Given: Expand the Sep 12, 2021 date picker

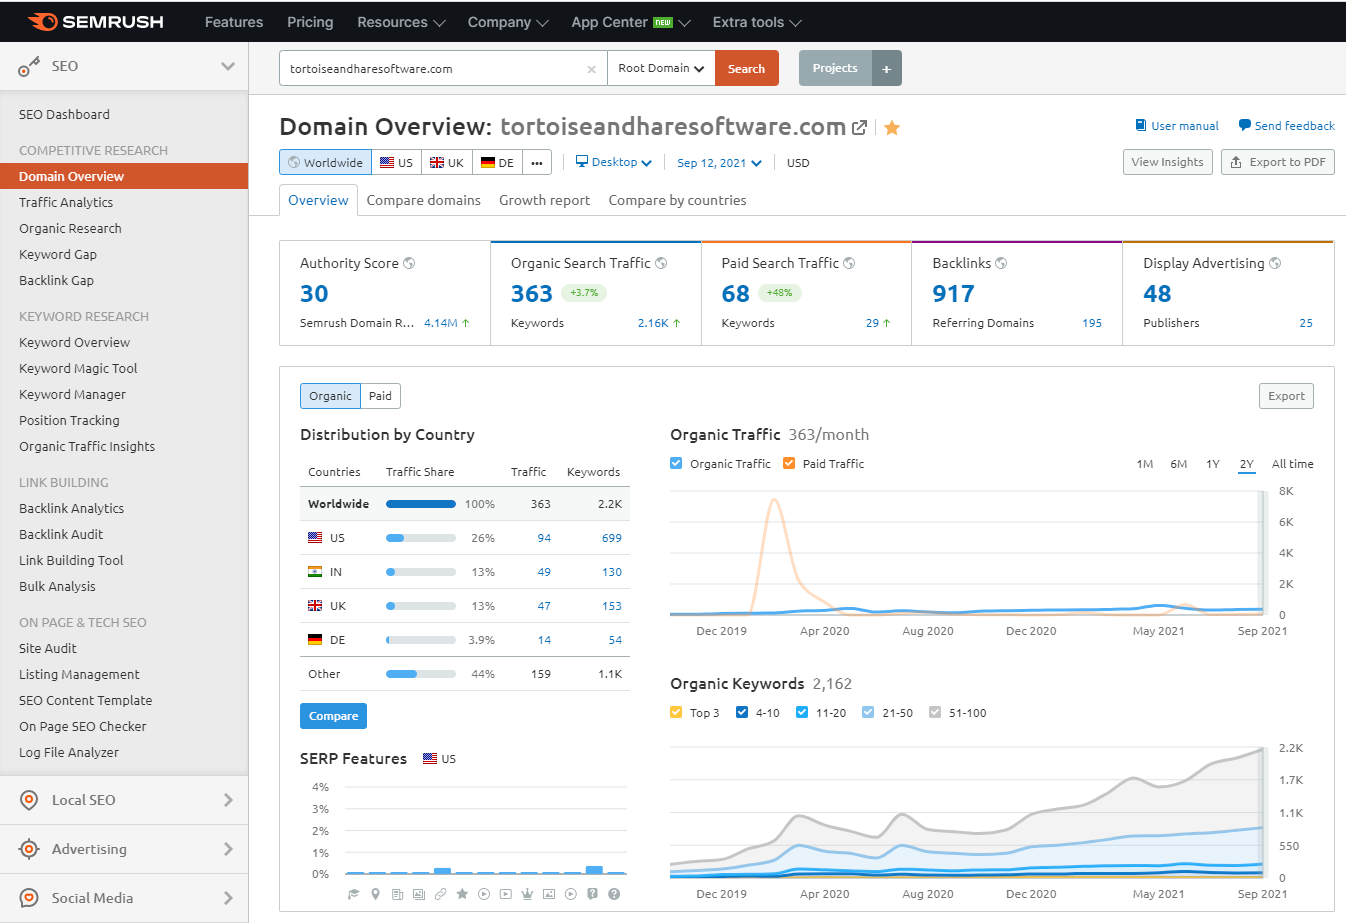Looking at the screenshot, I should tap(719, 163).
